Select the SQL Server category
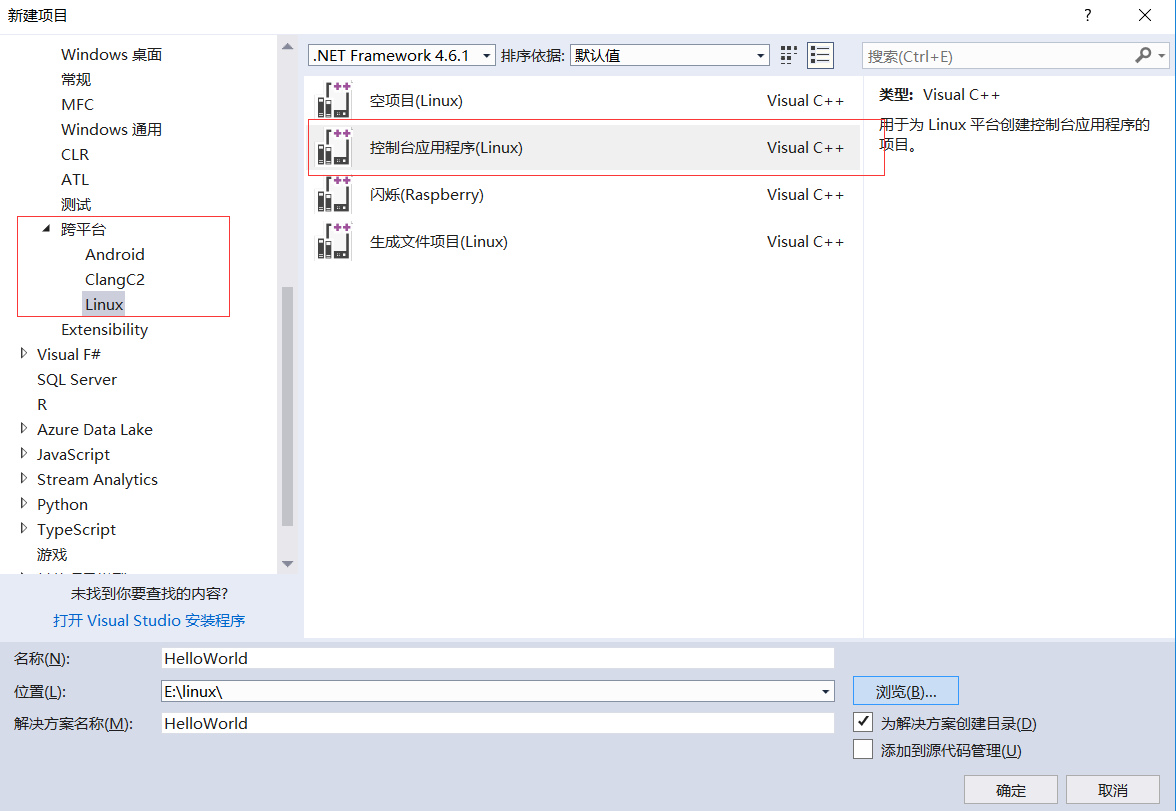Image resolution: width=1176 pixels, height=811 pixels. pyautogui.click(x=77, y=379)
